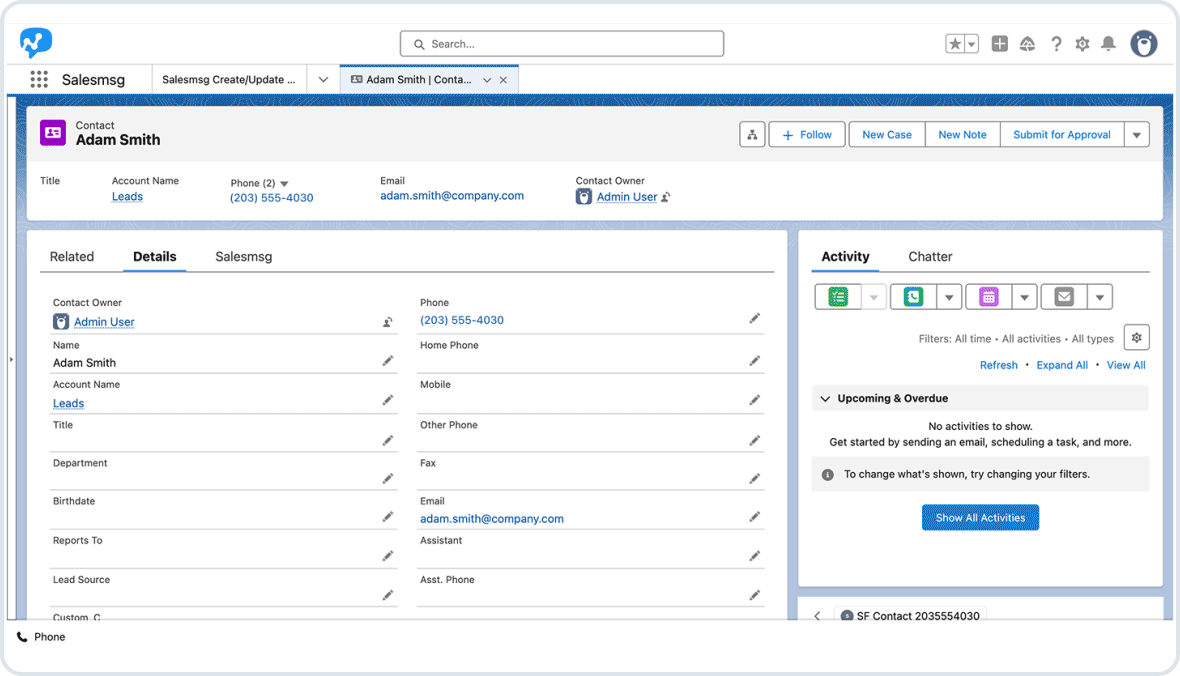Edit the Reports To pencil icon
Image resolution: width=1180 pixels, height=676 pixels.
point(388,556)
